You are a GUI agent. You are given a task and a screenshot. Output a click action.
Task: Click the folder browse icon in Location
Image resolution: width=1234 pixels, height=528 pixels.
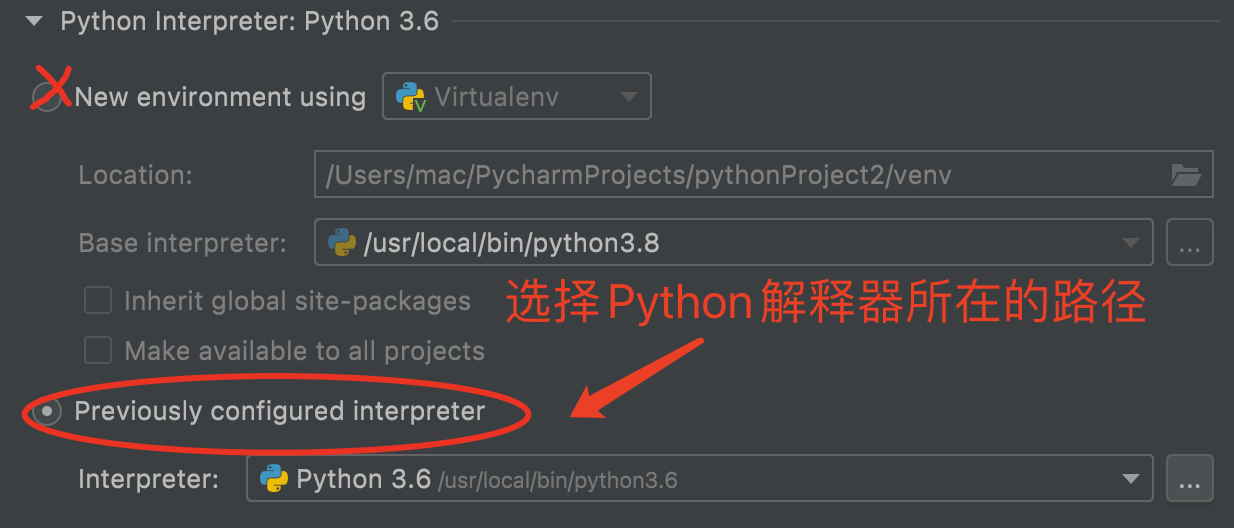[x=1186, y=175]
